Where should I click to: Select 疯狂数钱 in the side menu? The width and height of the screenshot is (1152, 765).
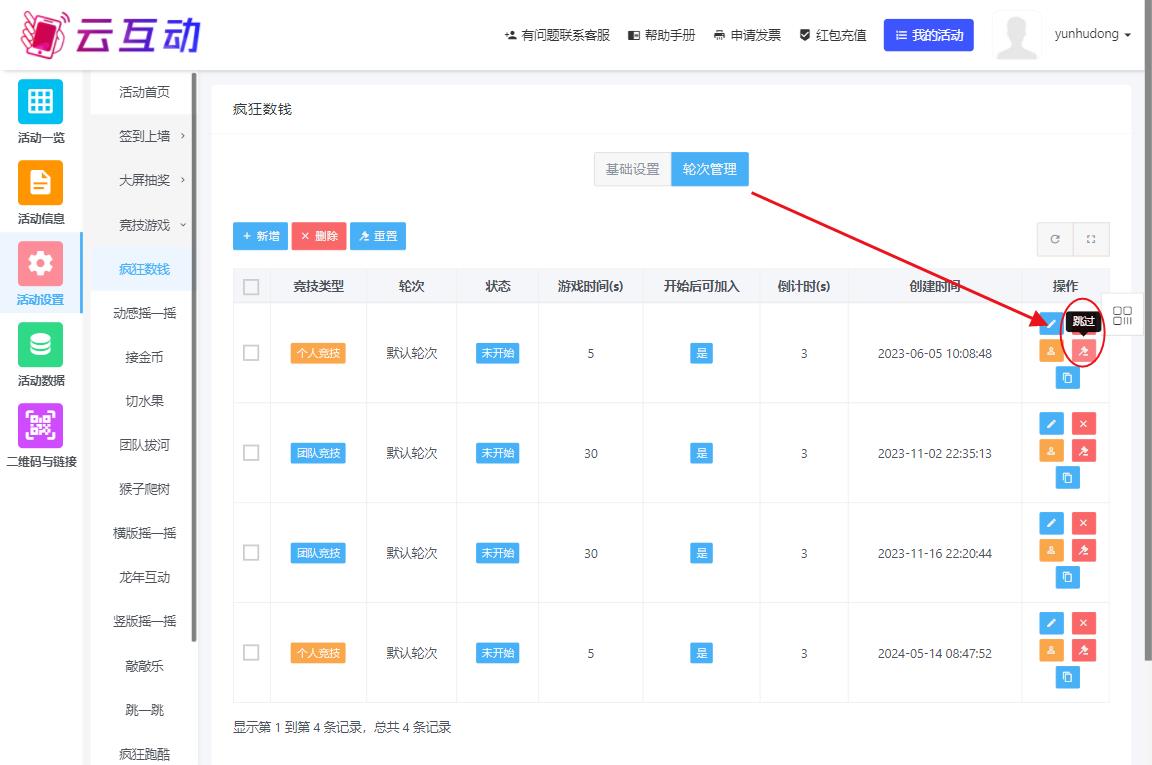[x=144, y=269]
